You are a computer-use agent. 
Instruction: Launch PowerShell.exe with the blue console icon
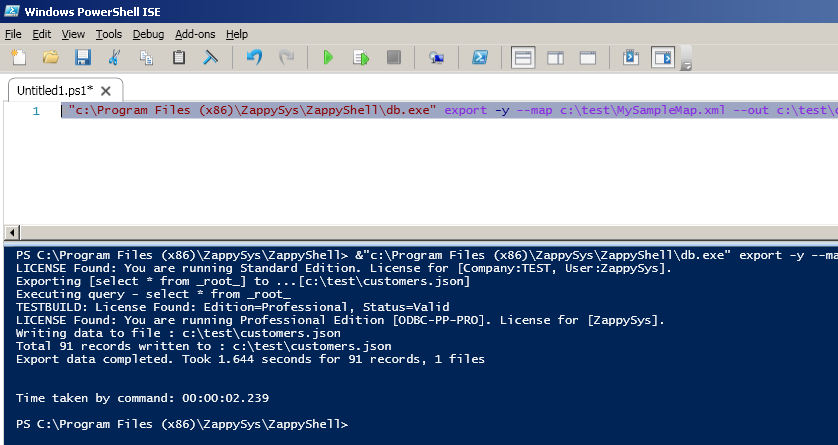pyautogui.click(x=479, y=57)
